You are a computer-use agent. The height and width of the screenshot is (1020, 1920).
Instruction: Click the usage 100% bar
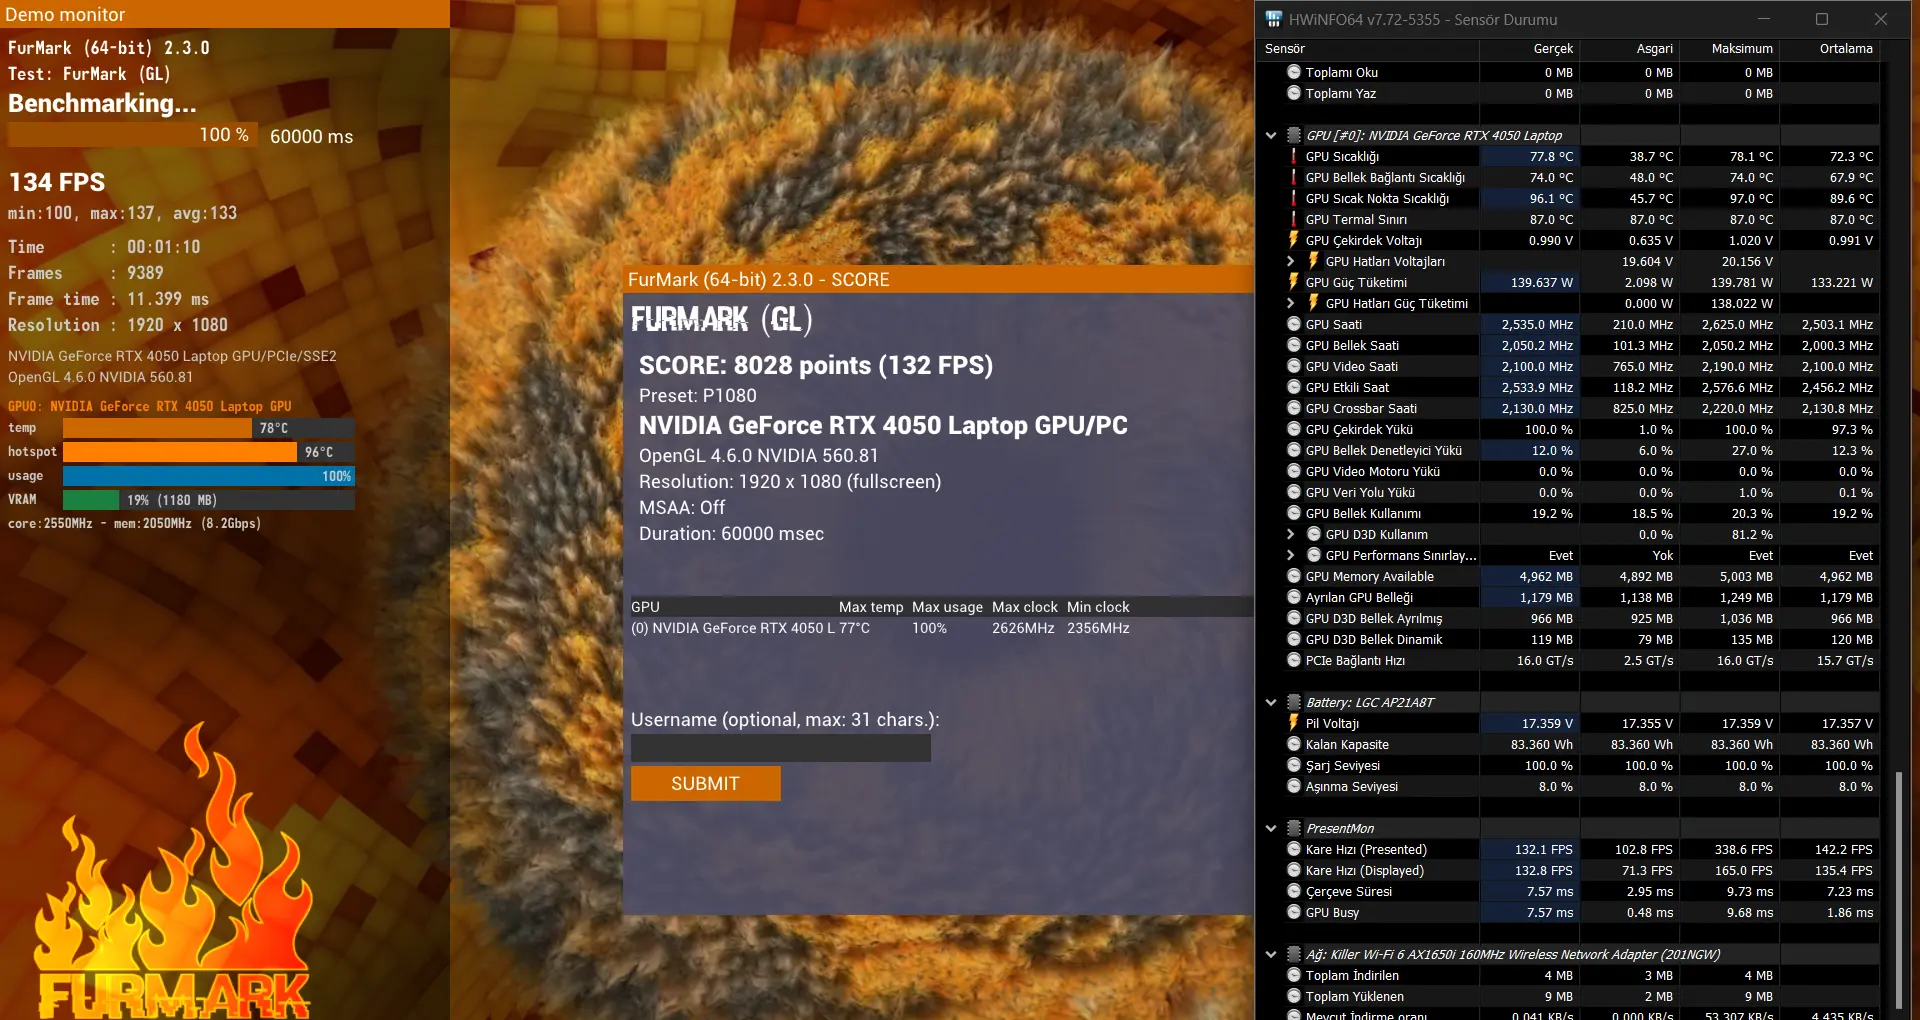[208, 476]
